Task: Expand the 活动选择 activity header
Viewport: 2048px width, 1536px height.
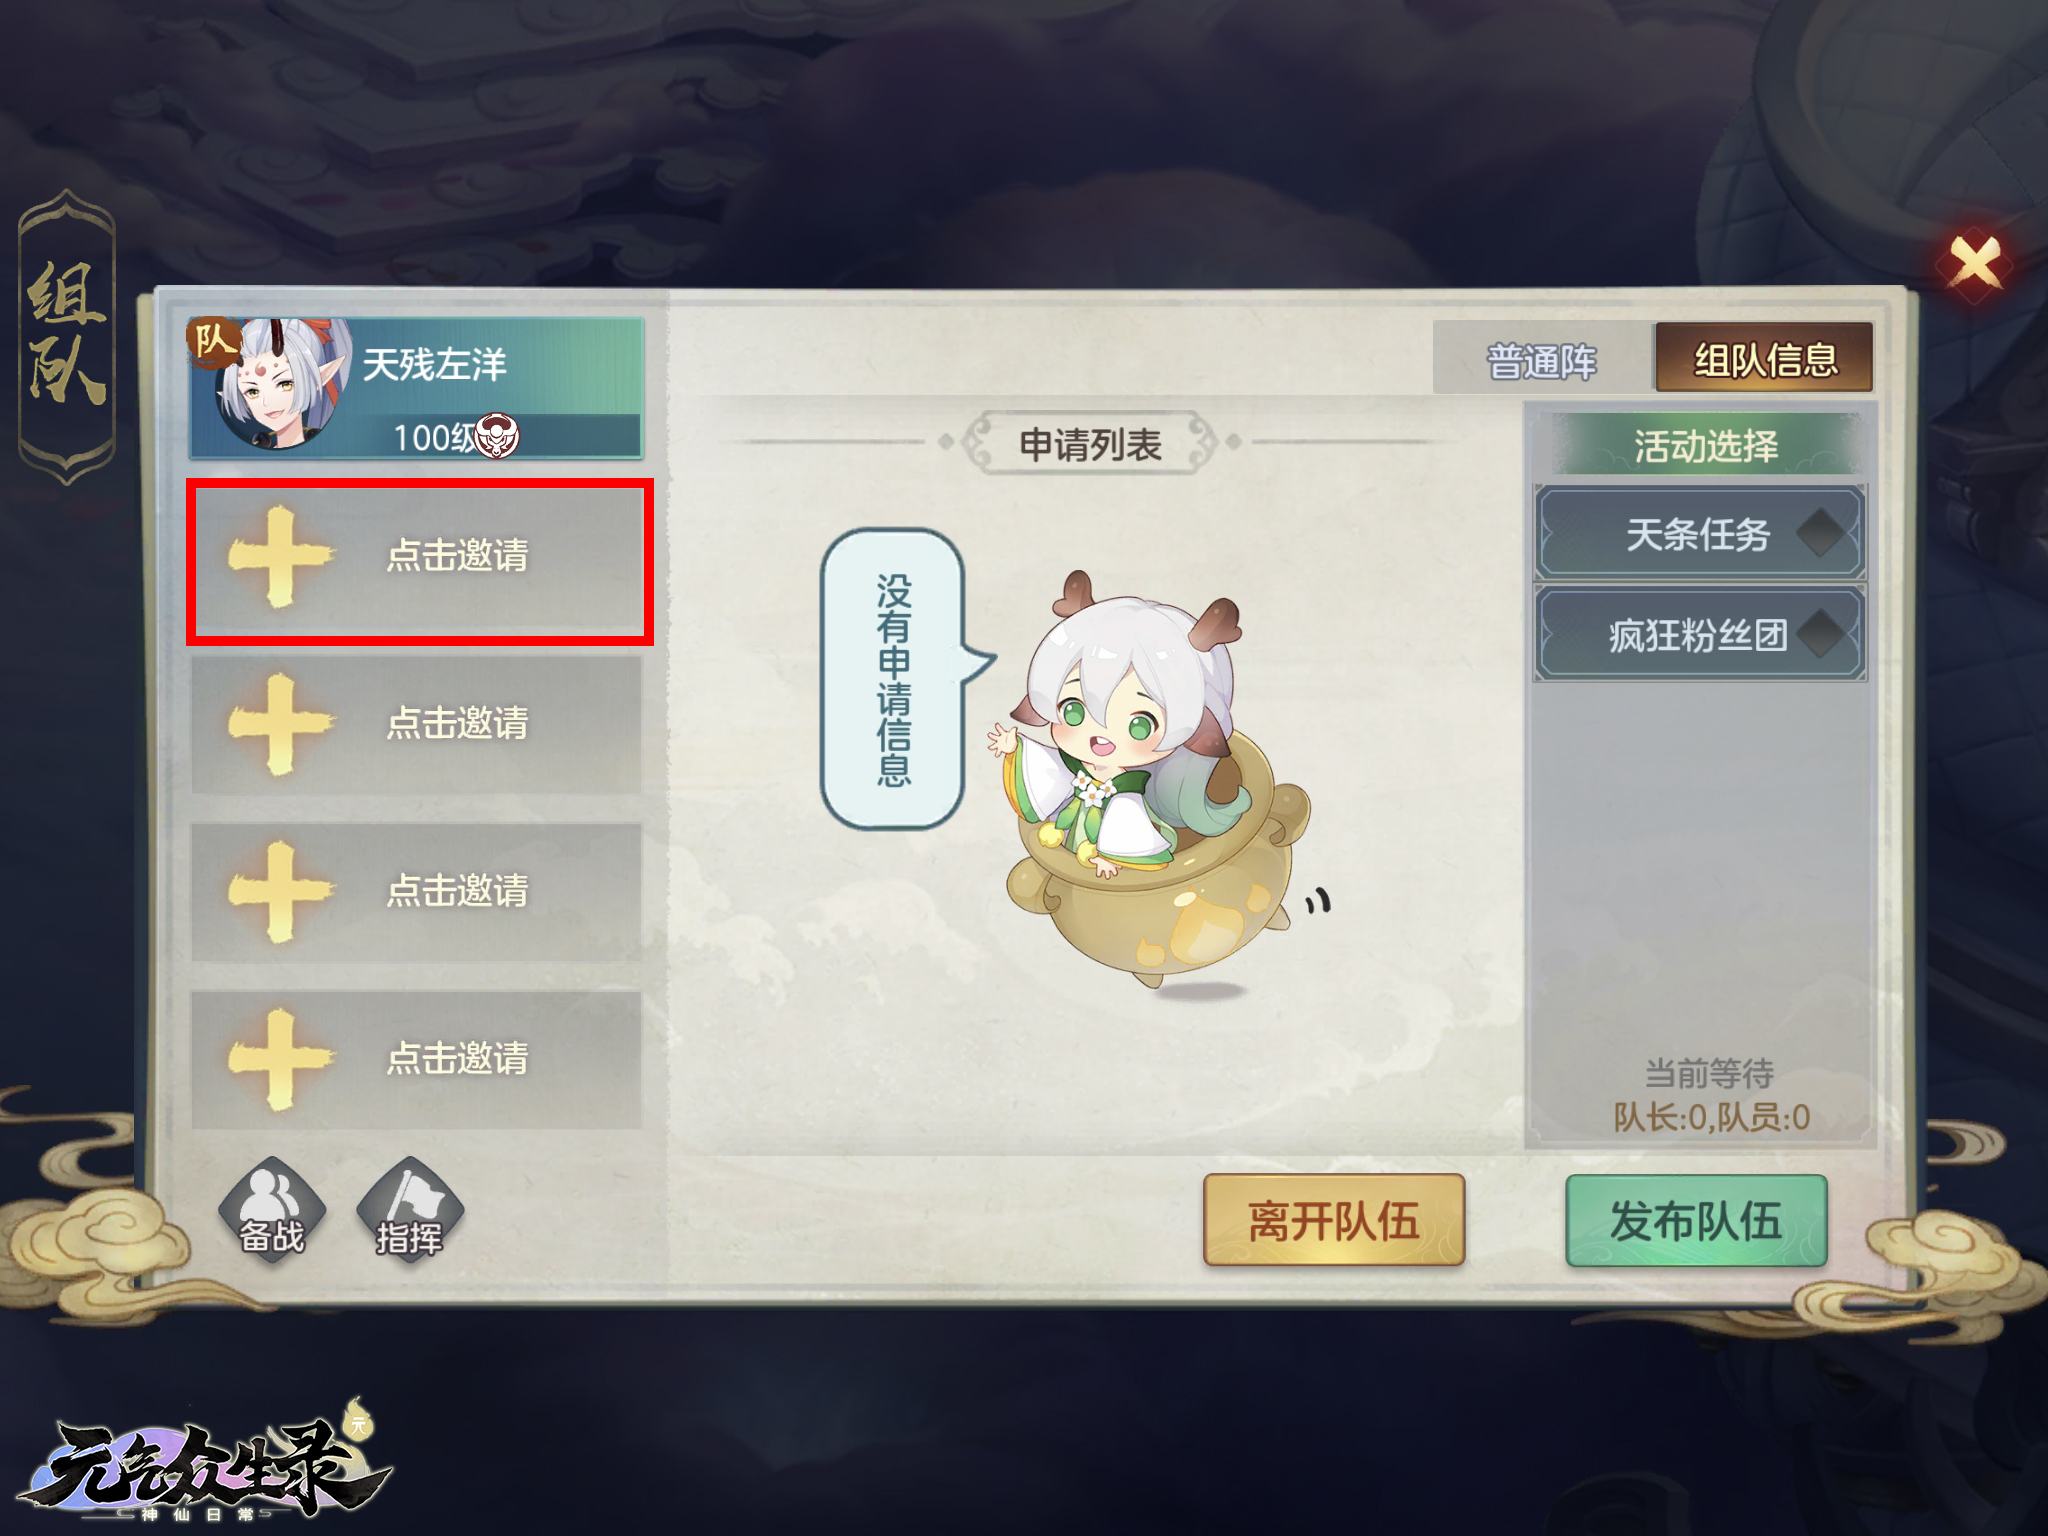Action: coord(1706,445)
